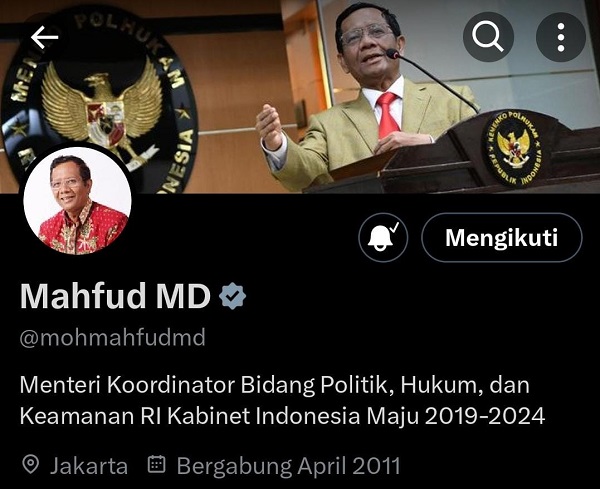Go back using the left arrow

click(x=44, y=37)
